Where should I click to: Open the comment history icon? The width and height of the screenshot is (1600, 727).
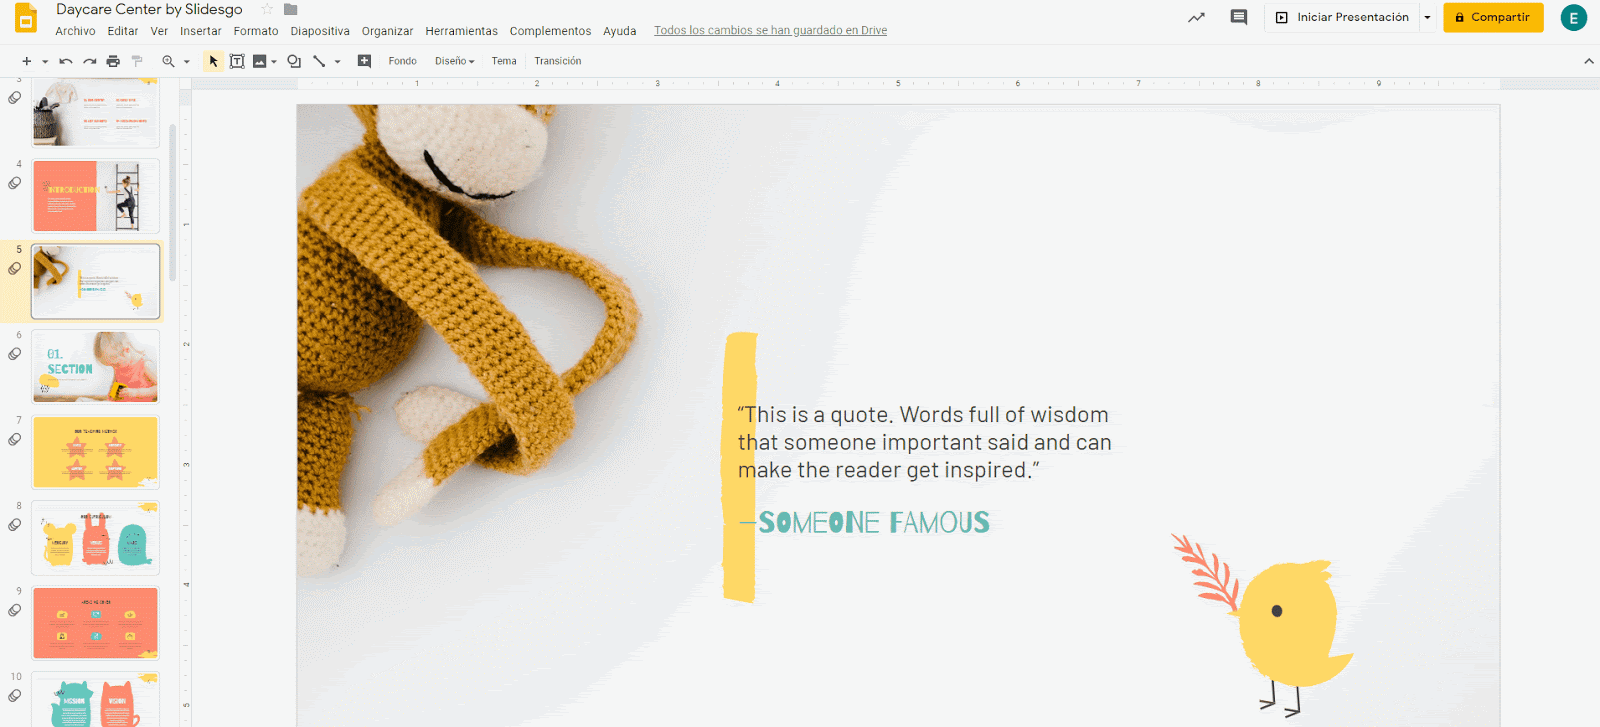tap(1239, 17)
